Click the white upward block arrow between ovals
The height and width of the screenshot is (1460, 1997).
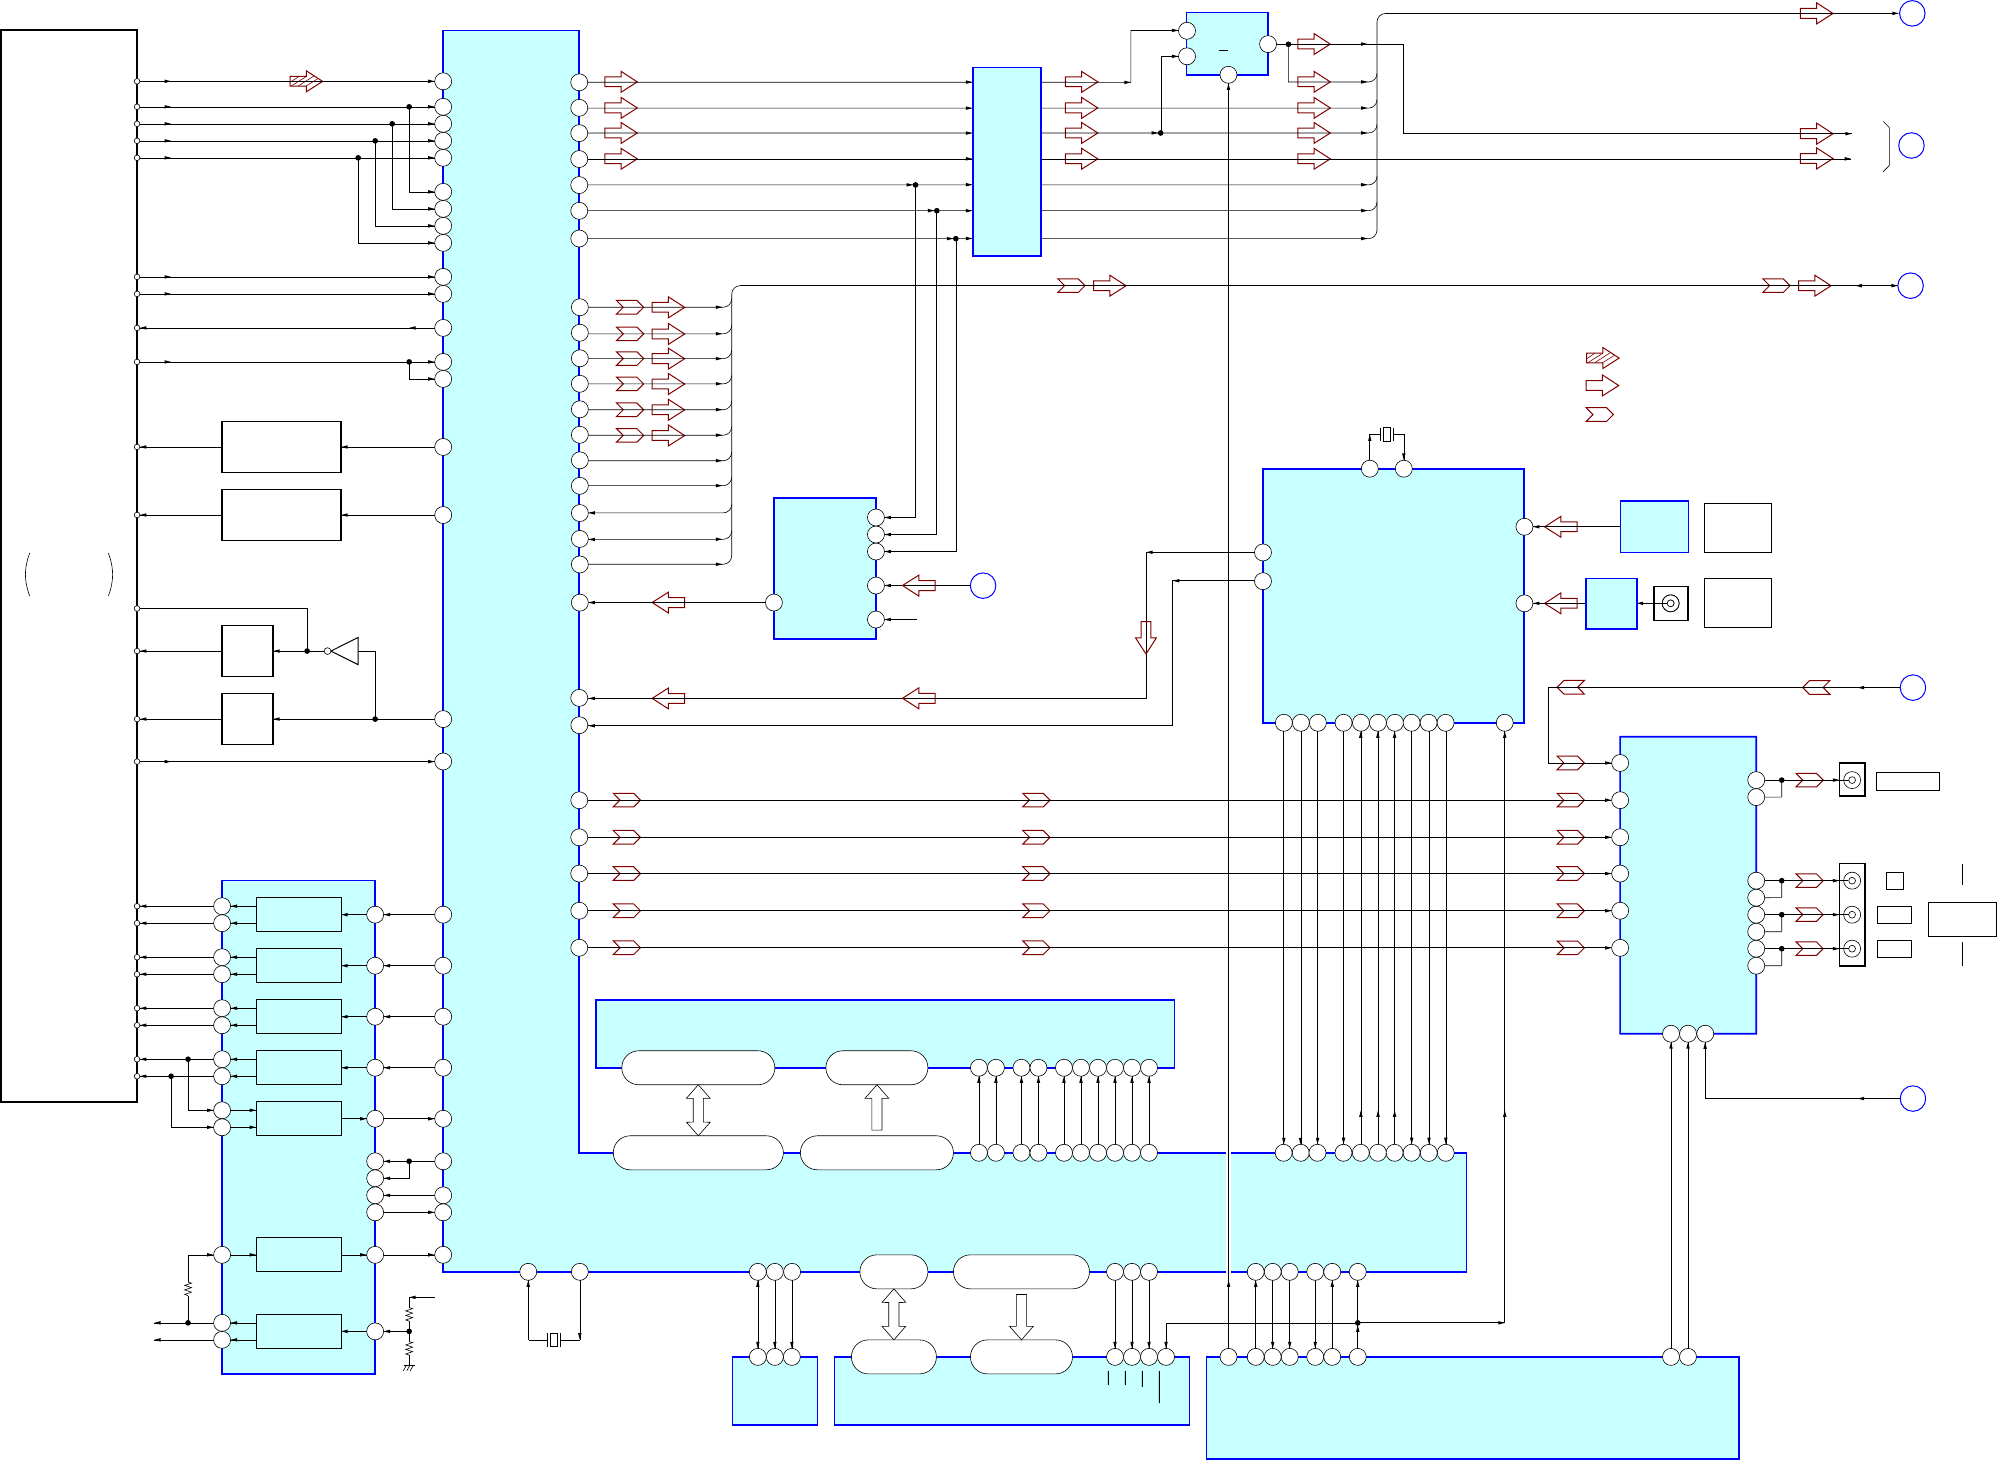pyautogui.click(x=877, y=1108)
